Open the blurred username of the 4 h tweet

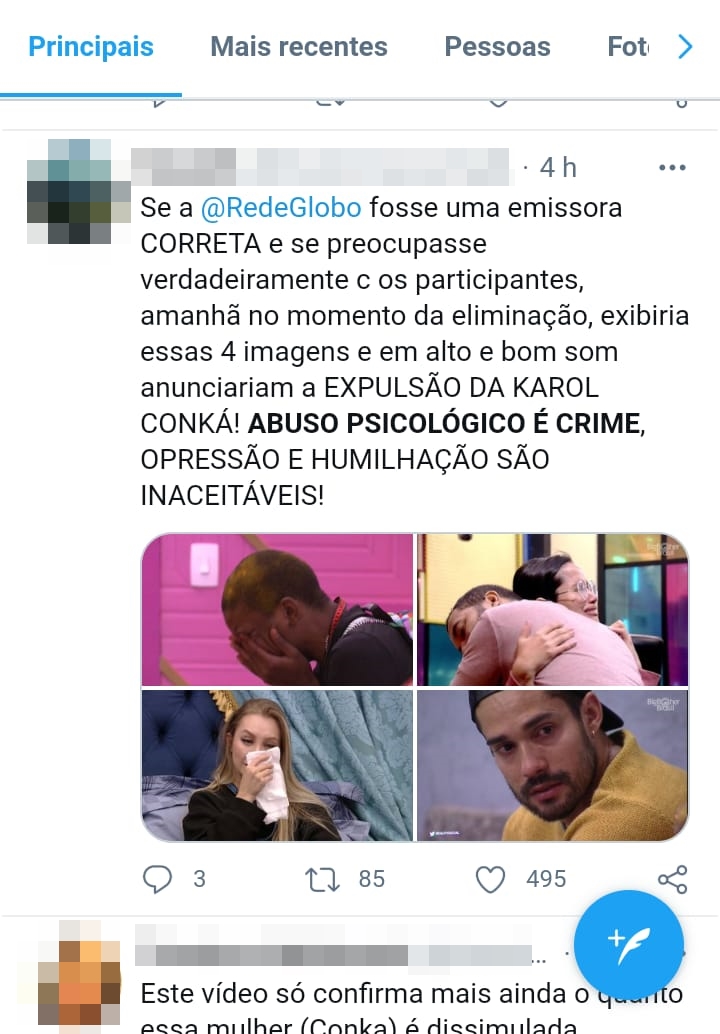(x=321, y=167)
